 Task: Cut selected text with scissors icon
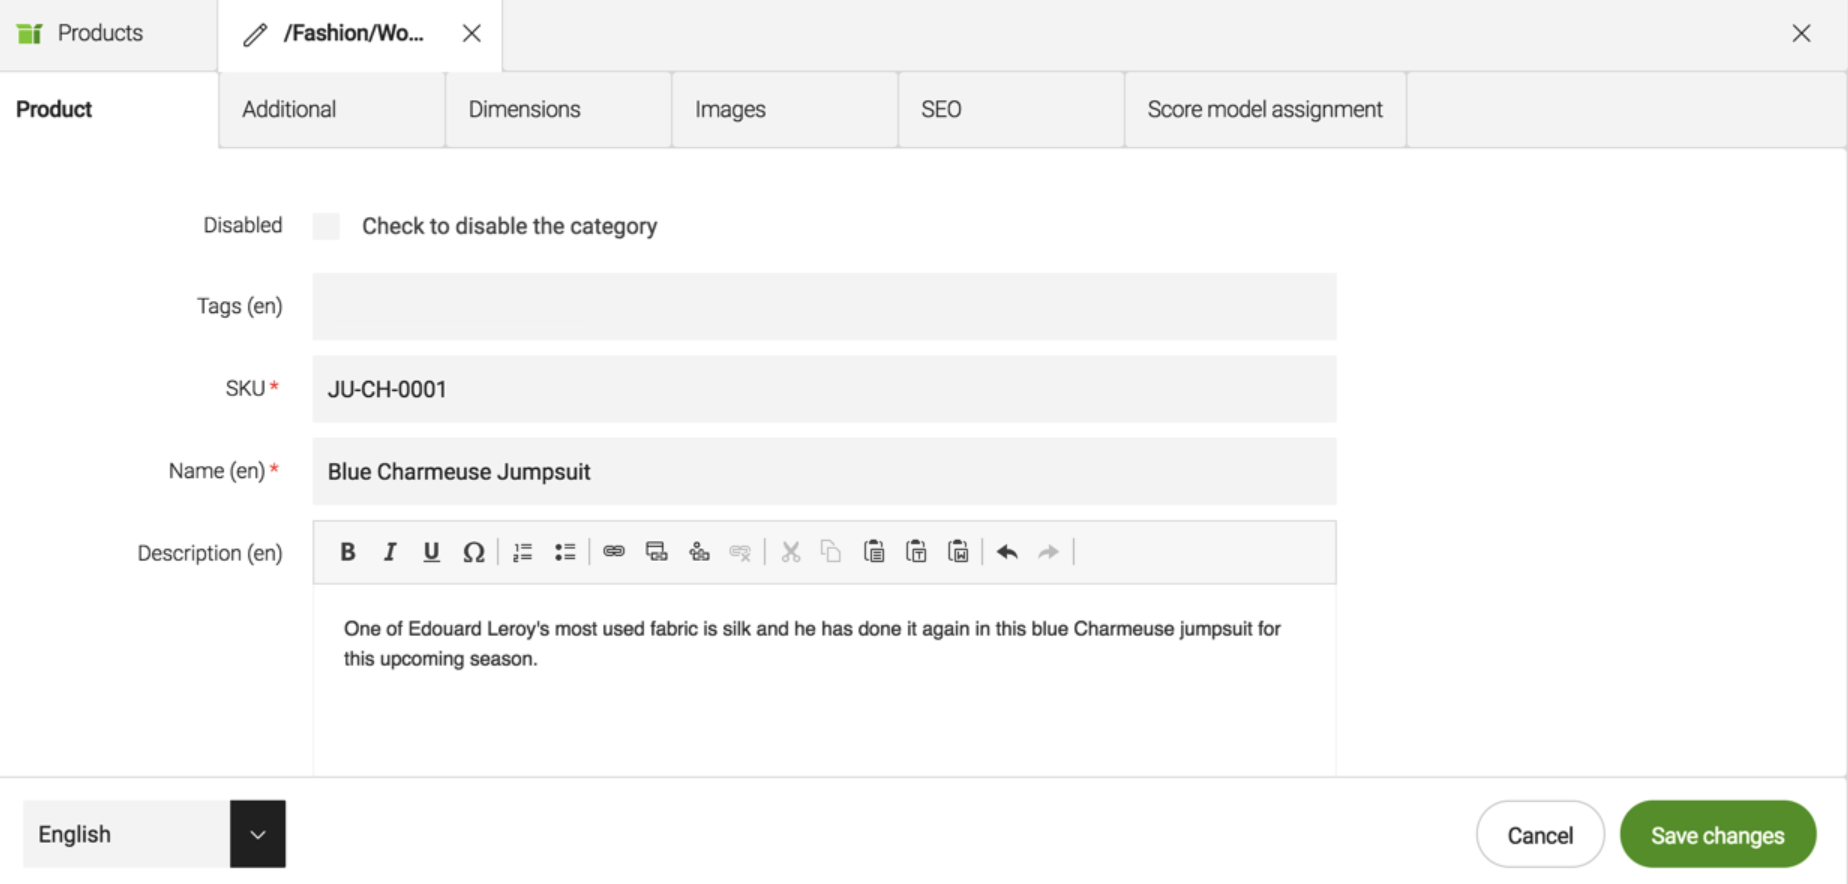point(791,552)
